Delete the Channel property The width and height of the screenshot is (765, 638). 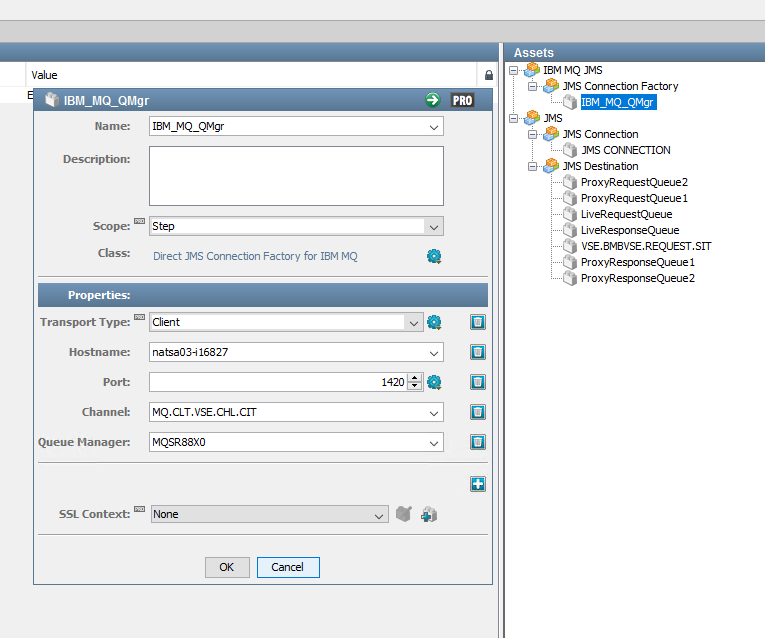tap(478, 412)
